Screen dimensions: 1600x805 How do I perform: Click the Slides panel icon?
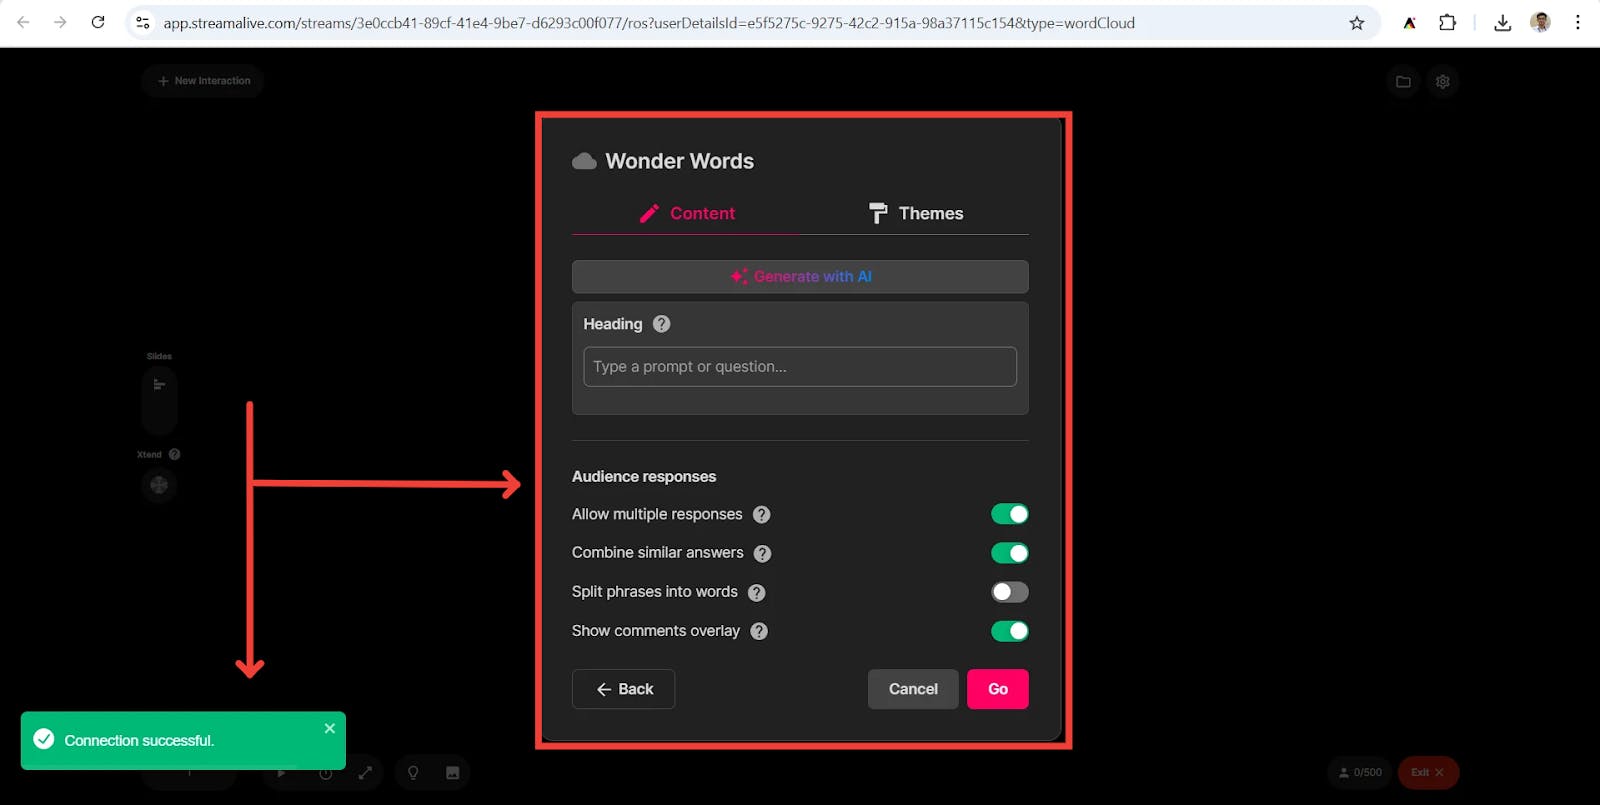(x=159, y=385)
